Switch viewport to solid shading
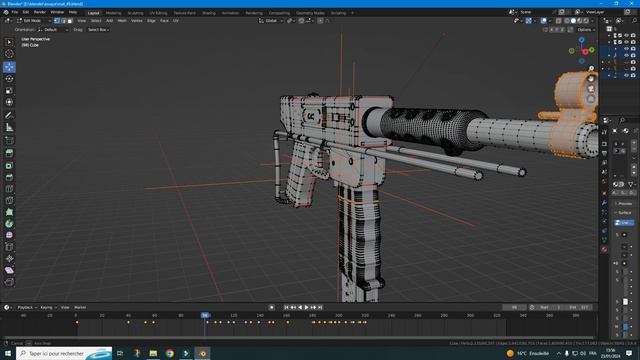This screenshot has width=640, height=360. point(573,20)
